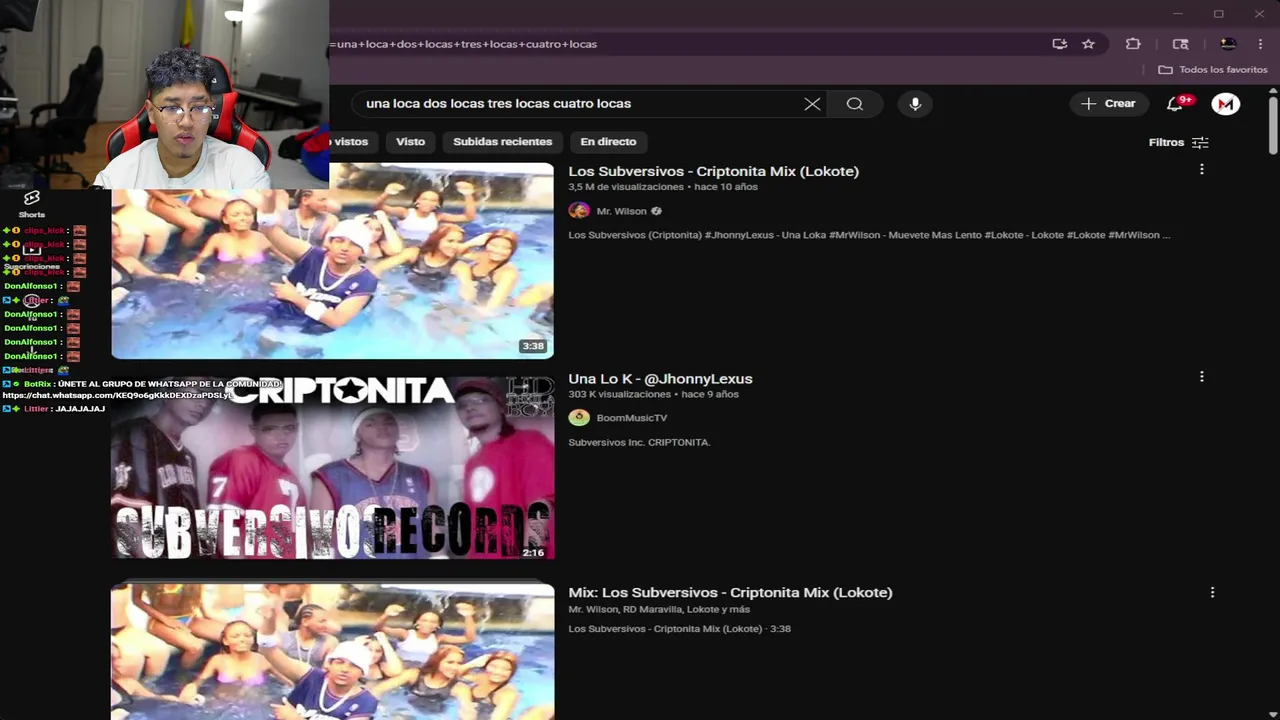Screen dimensions: 1280x720
Task: Open the account avatar menu
Action: [x=1225, y=104]
